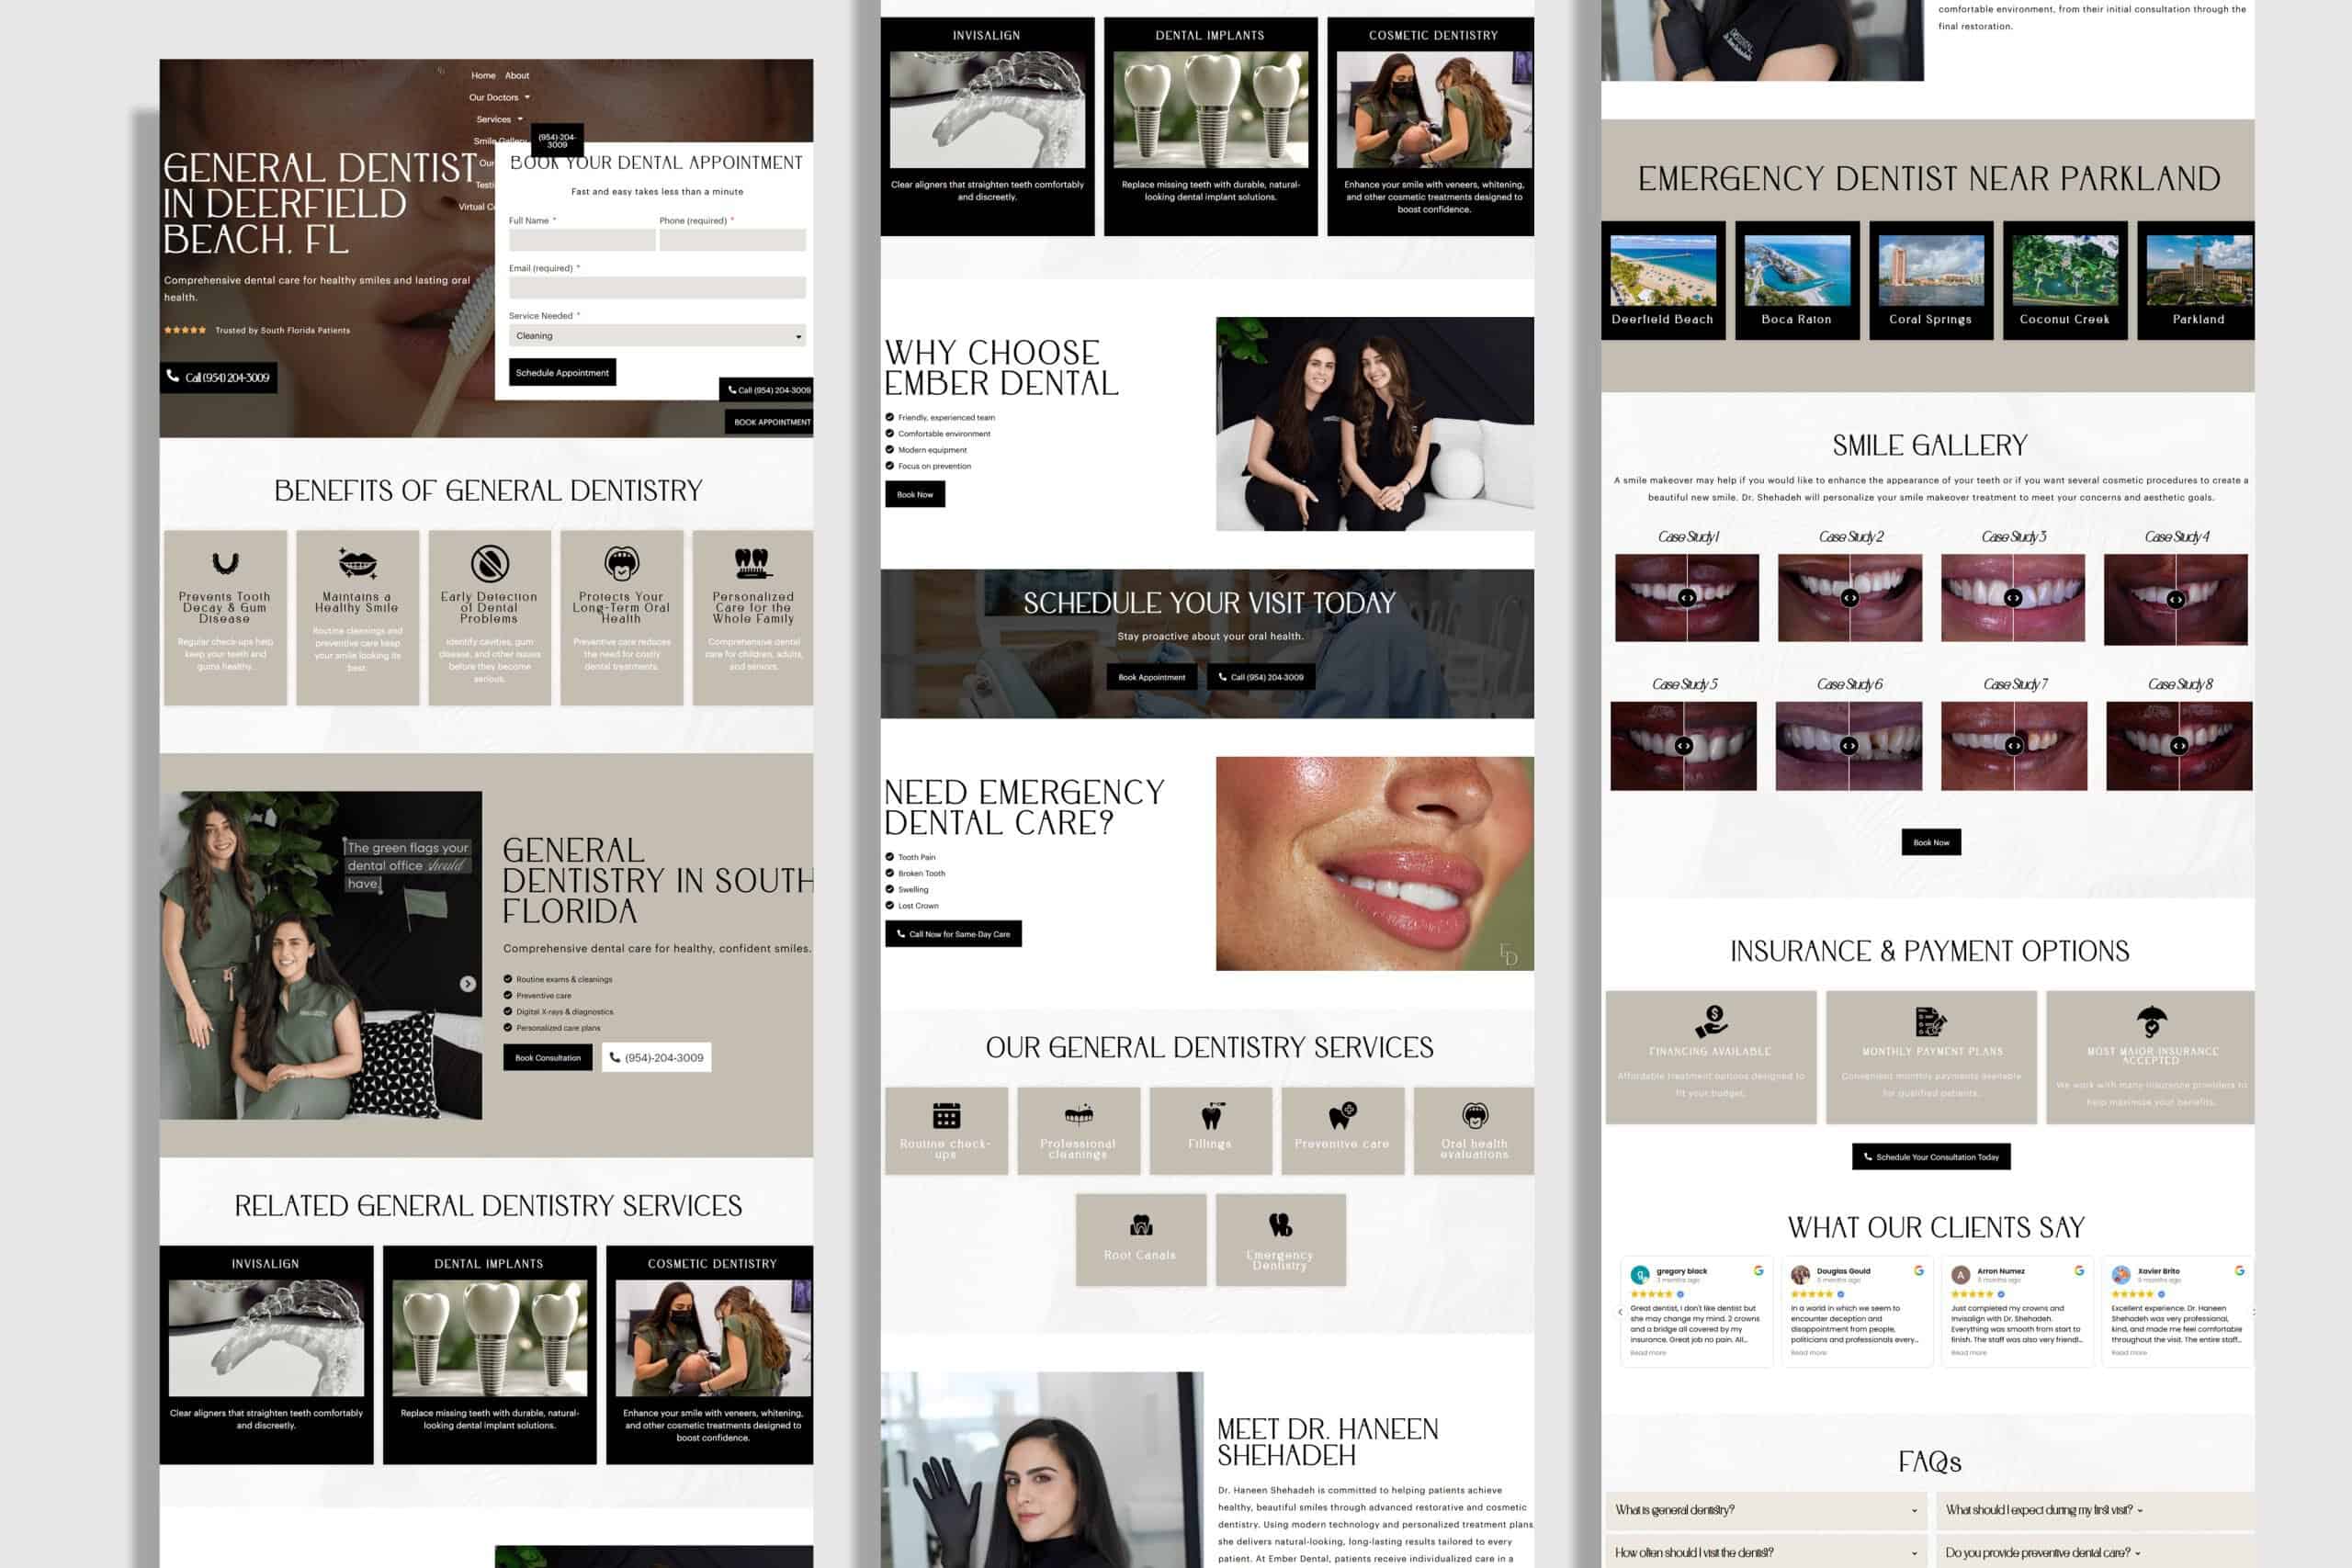Viewport: 2352px width, 1568px height.
Task: Click the Case Study 1 before-after slider handle
Action: (1687, 598)
